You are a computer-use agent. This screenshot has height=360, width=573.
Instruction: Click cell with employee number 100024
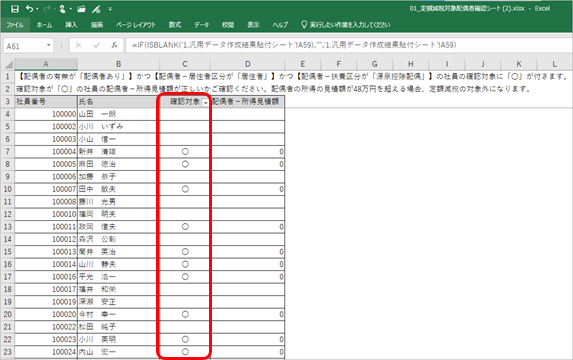coord(46,352)
